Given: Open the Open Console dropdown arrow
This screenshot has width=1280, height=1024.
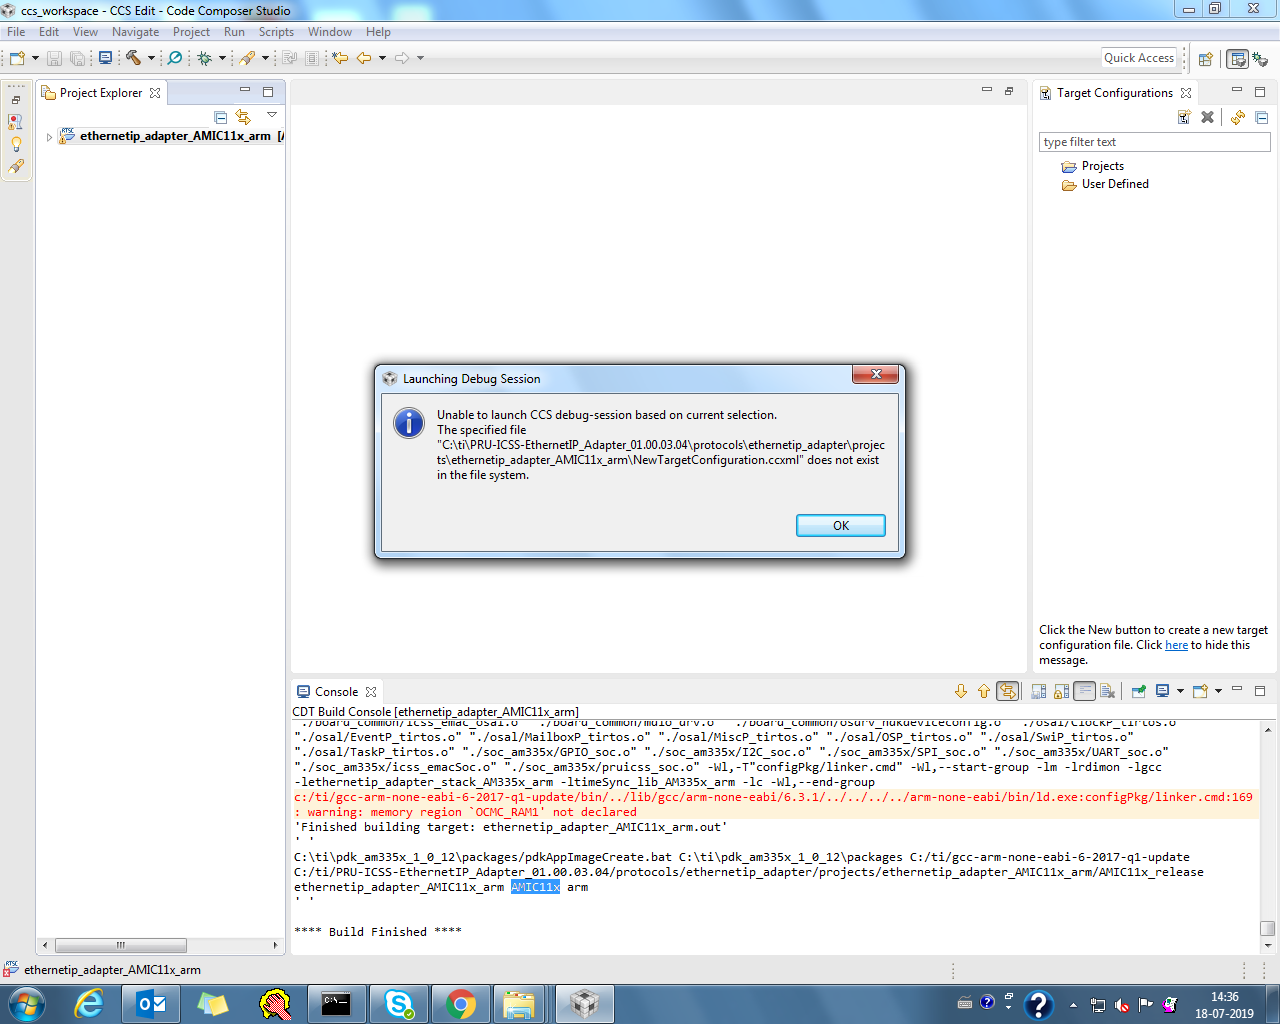Looking at the screenshot, I should pyautogui.click(x=1218, y=691).
